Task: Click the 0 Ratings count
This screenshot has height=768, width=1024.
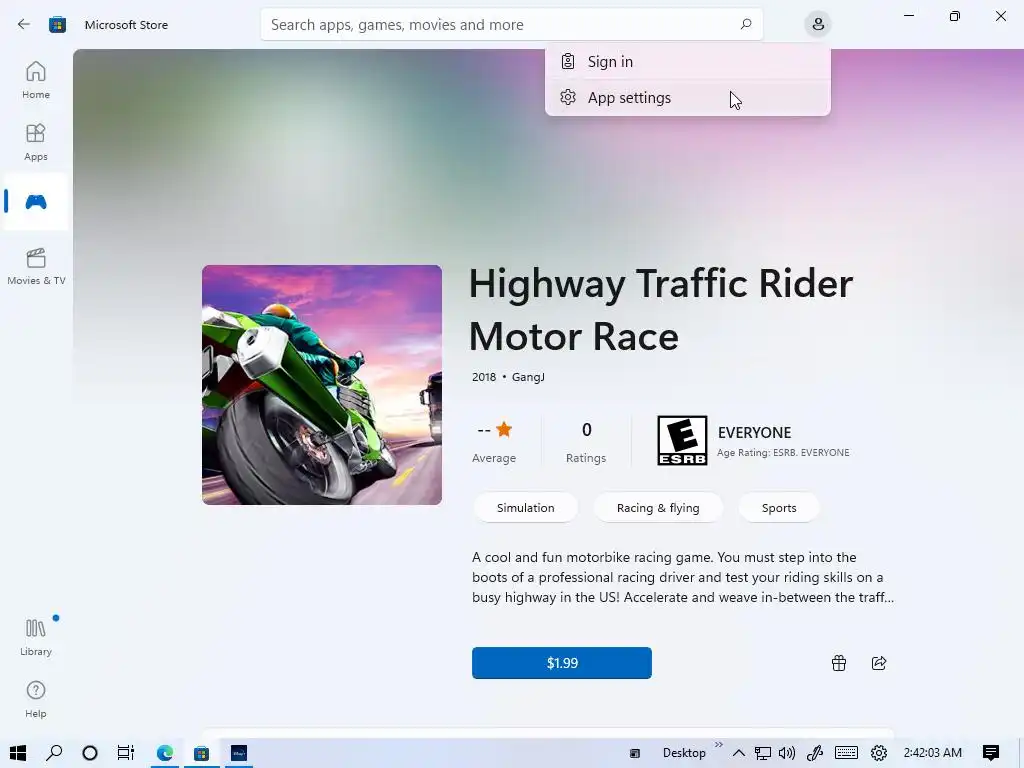Action: point(586,441)
